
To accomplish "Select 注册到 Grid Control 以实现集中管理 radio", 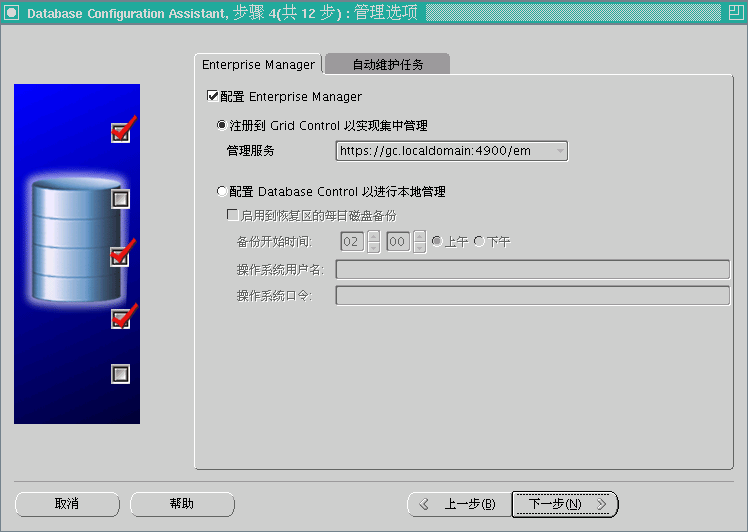I will pos(221,125).
